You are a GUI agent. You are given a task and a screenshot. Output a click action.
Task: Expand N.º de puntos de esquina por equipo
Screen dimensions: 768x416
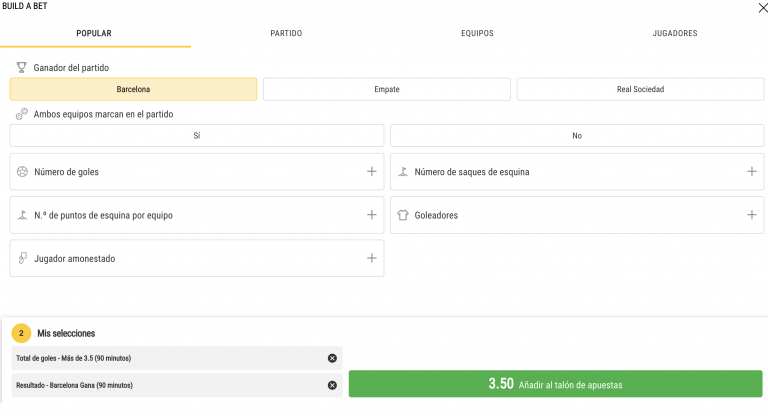click(x=372, y=215)
